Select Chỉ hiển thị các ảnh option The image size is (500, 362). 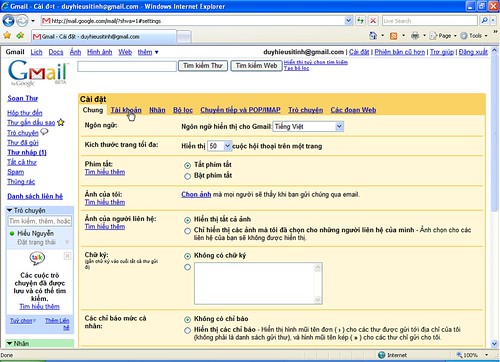pyautogui.click(x=187, y=231)
